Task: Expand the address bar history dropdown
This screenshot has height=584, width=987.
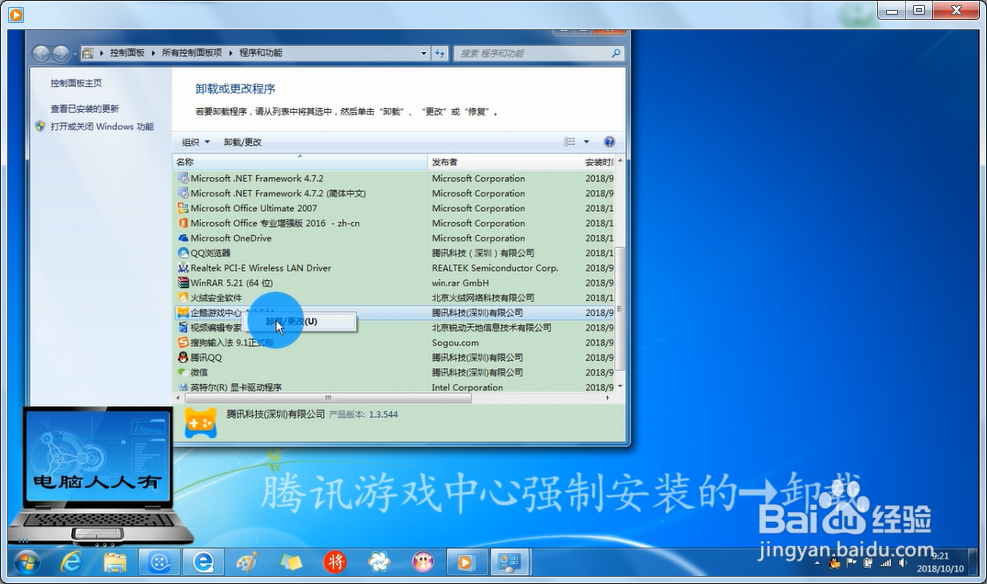Action: pyautogui.click(x=424, y=53)
